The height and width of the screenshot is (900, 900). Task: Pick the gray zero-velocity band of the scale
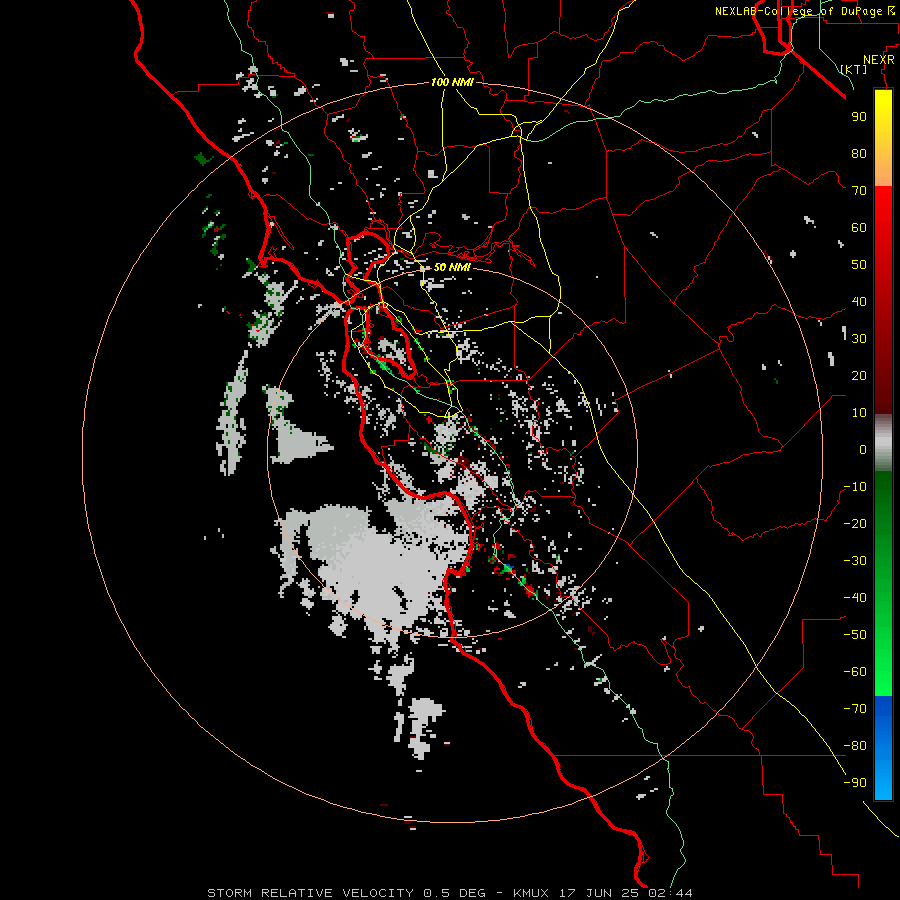tap(883, 443)
